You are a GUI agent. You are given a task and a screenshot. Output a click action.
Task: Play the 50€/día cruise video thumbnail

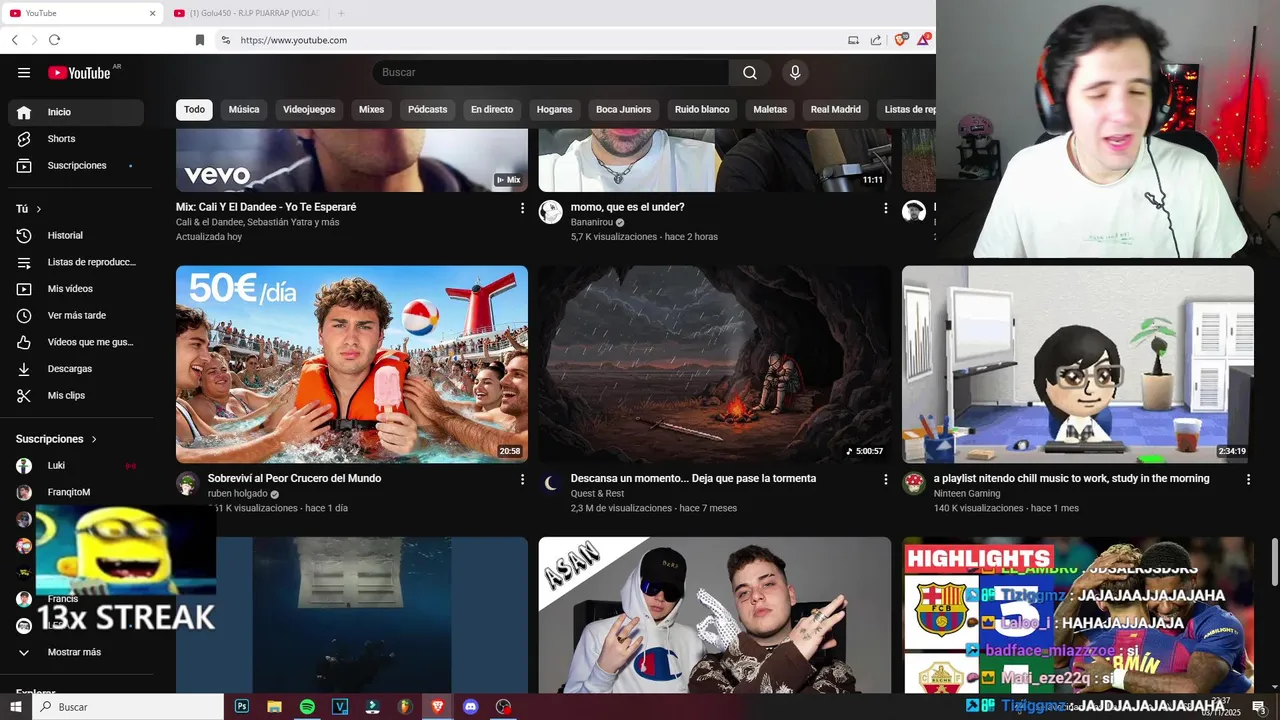pos(352,364)
